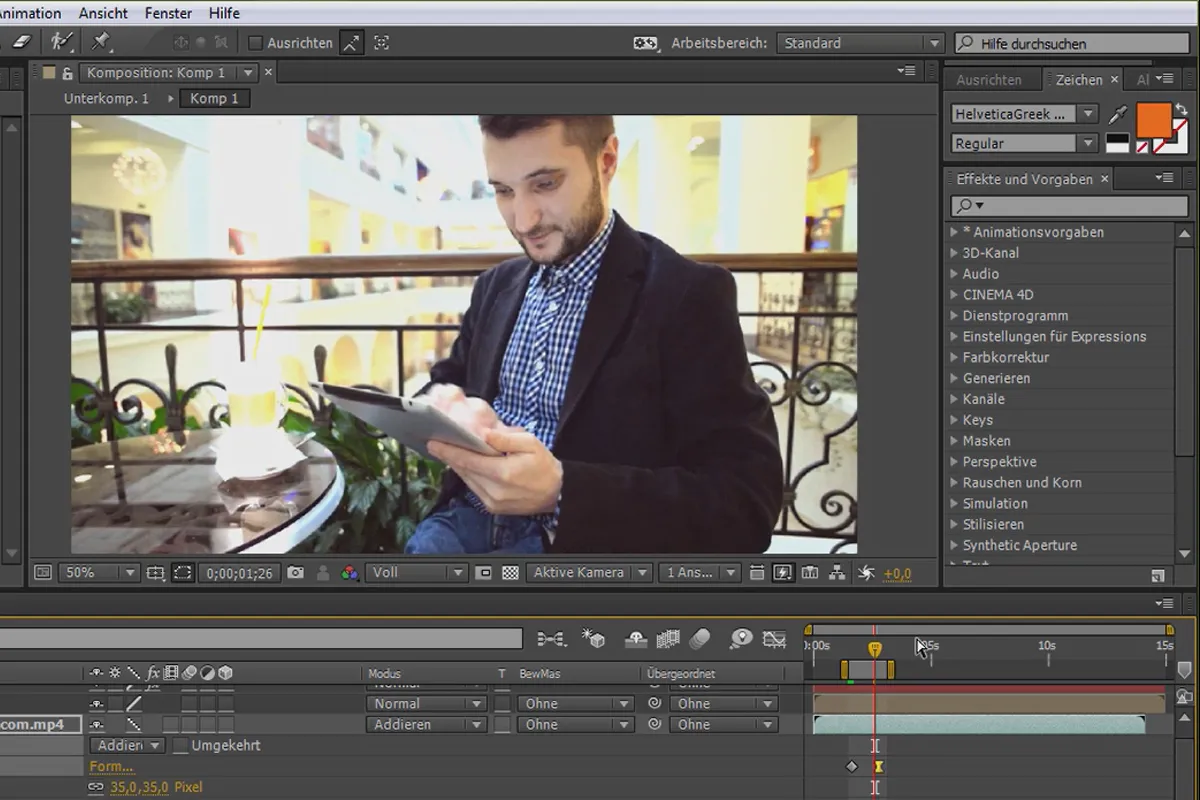
Task: Toggle hide shy layers switch in timeline
Action: tap(635, 638)
